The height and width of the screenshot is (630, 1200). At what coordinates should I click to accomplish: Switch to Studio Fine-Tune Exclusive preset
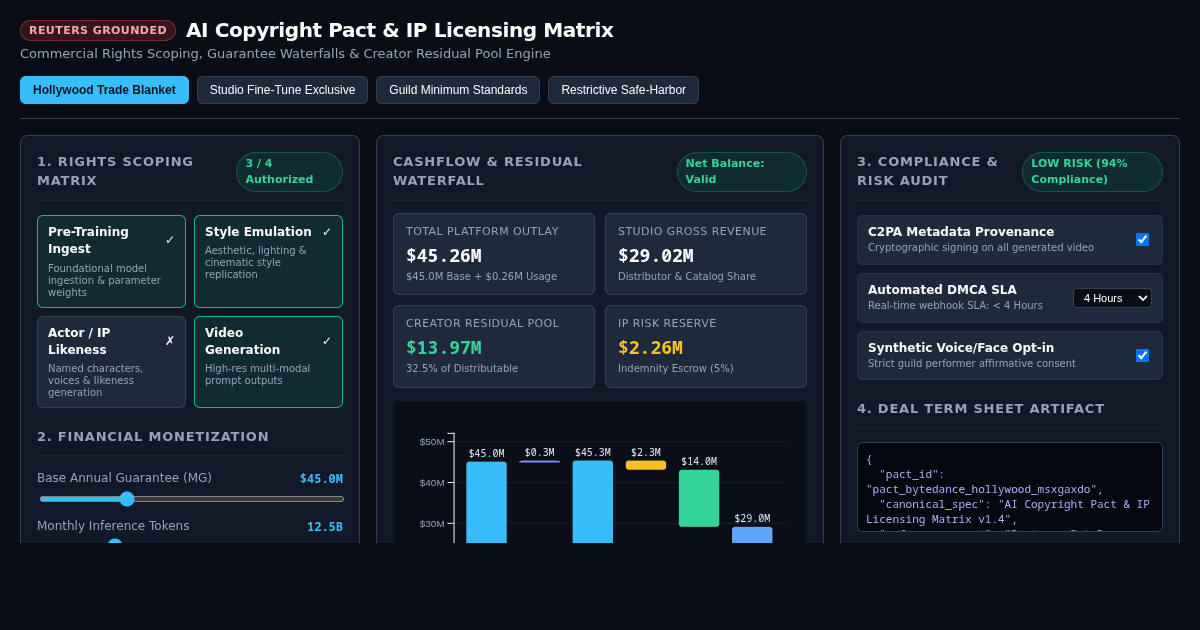click(x=282, y=90)
